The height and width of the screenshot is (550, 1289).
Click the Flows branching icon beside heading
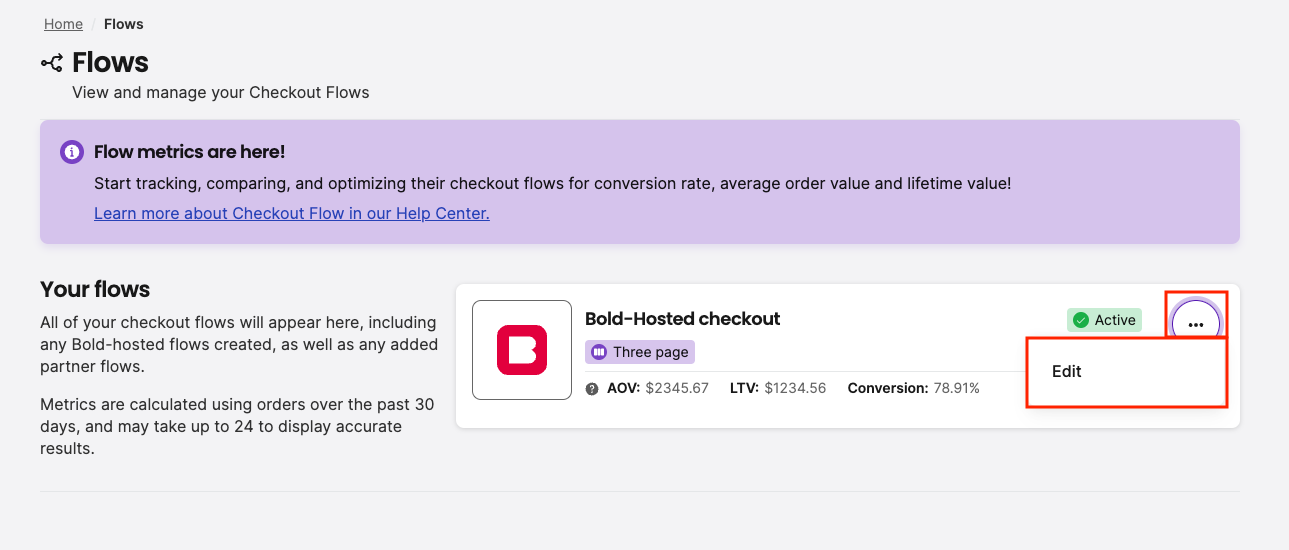(x=52, y=63)
